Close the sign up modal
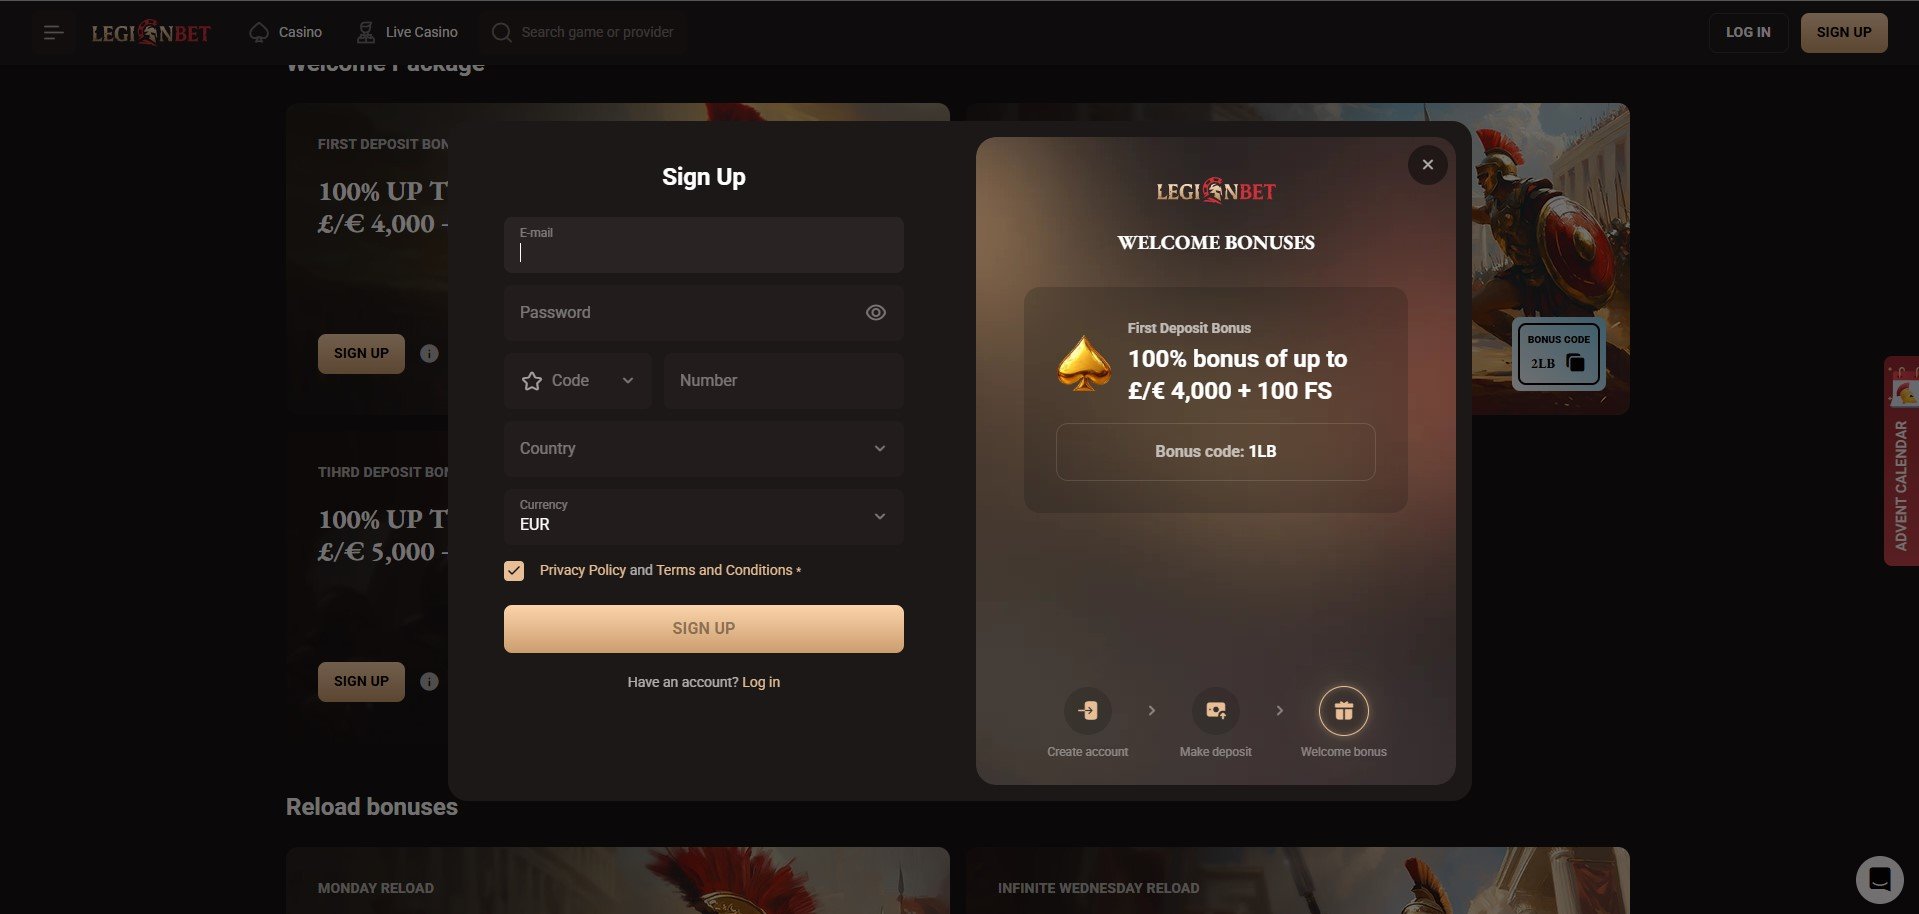 coord(1428,165)
